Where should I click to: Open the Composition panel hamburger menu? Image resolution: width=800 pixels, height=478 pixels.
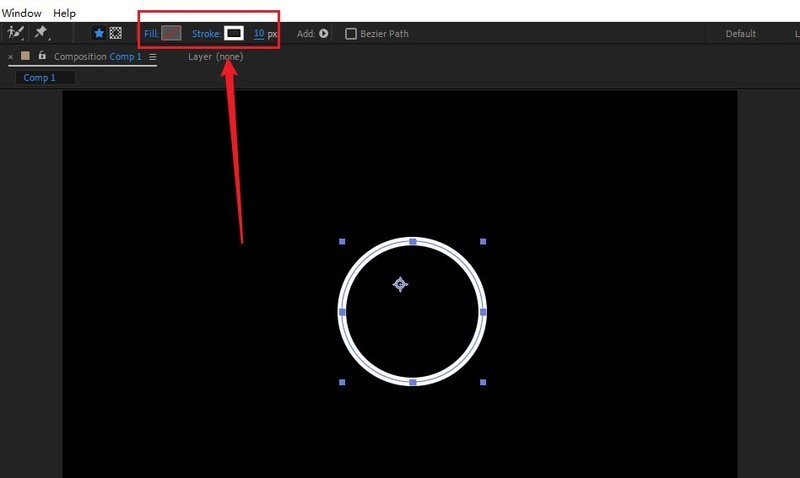coord(153,57)
